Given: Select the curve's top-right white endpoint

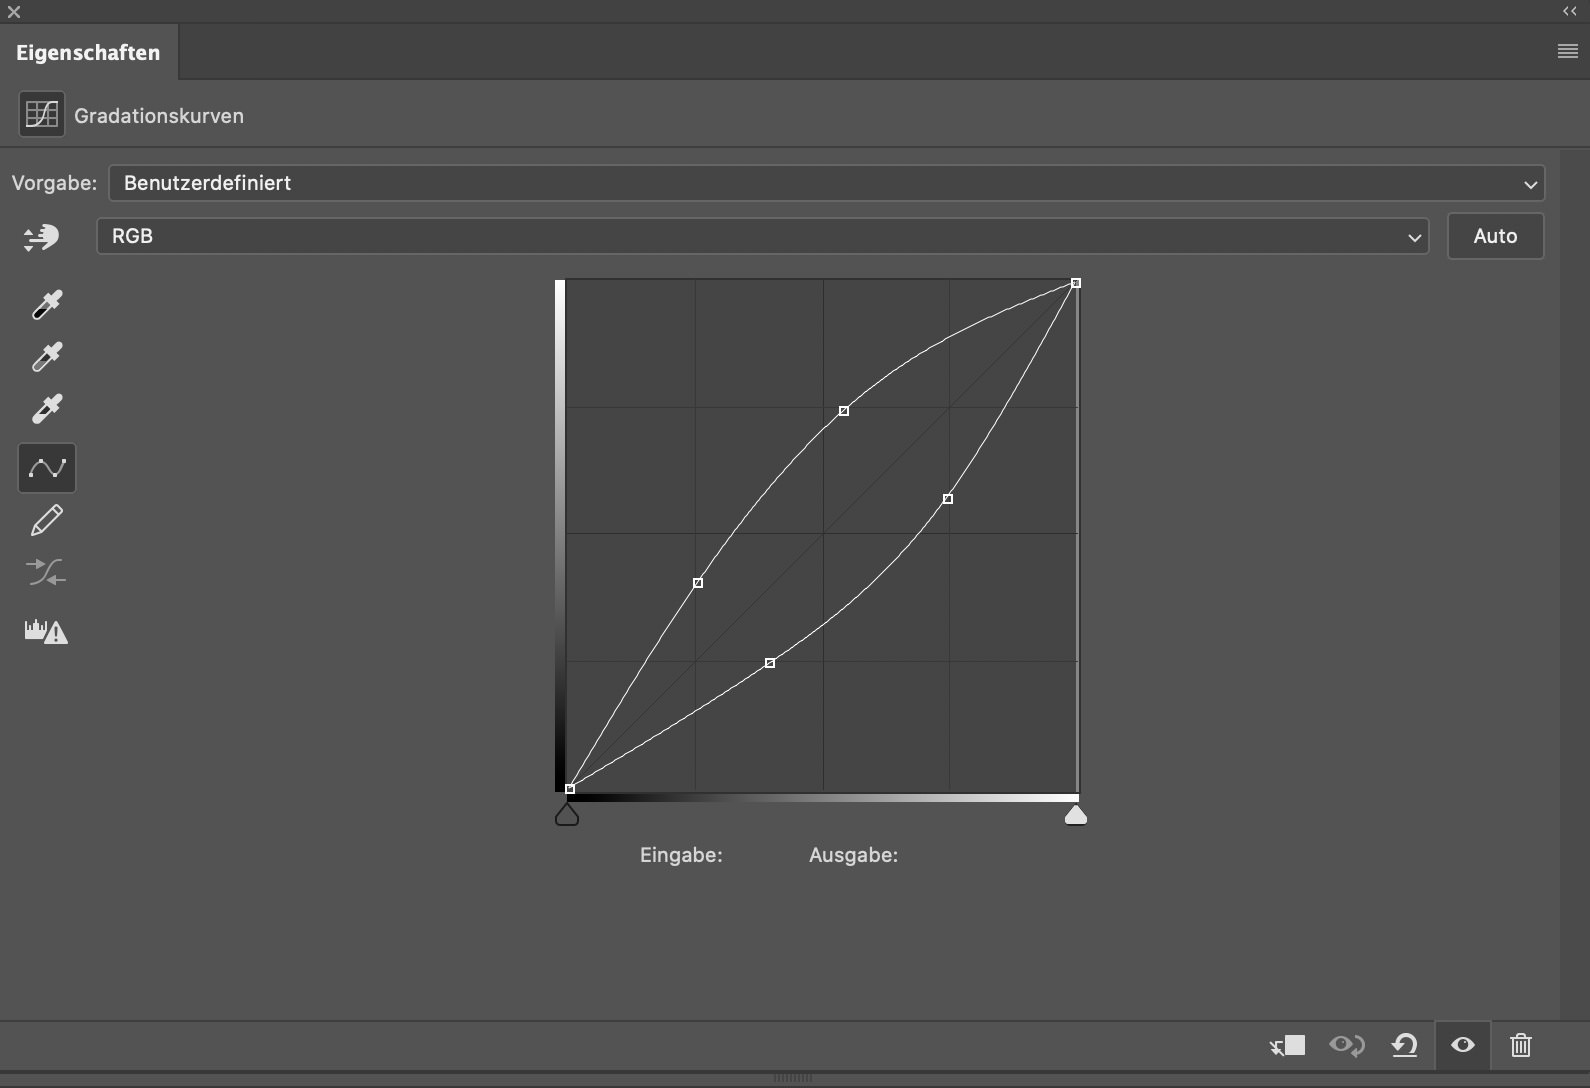Looking at the screenshot, I should click(x=1076, y=283).
